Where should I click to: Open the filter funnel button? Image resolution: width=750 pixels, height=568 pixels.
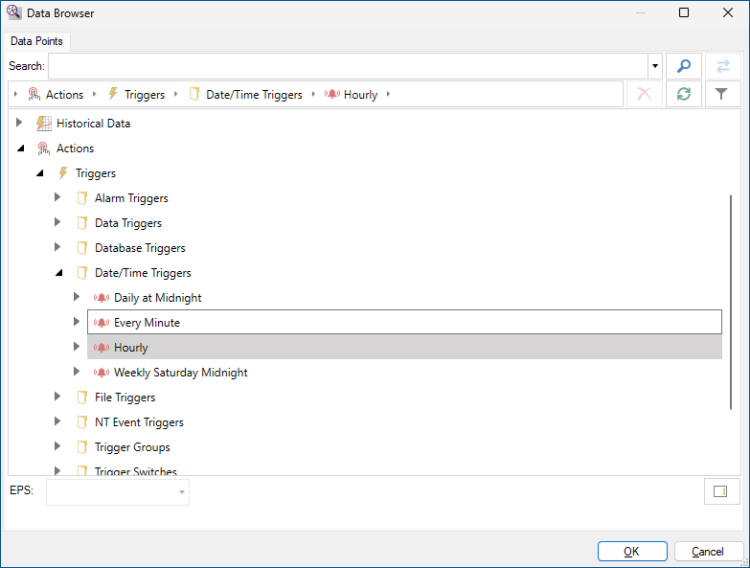(x=721, y=94)
